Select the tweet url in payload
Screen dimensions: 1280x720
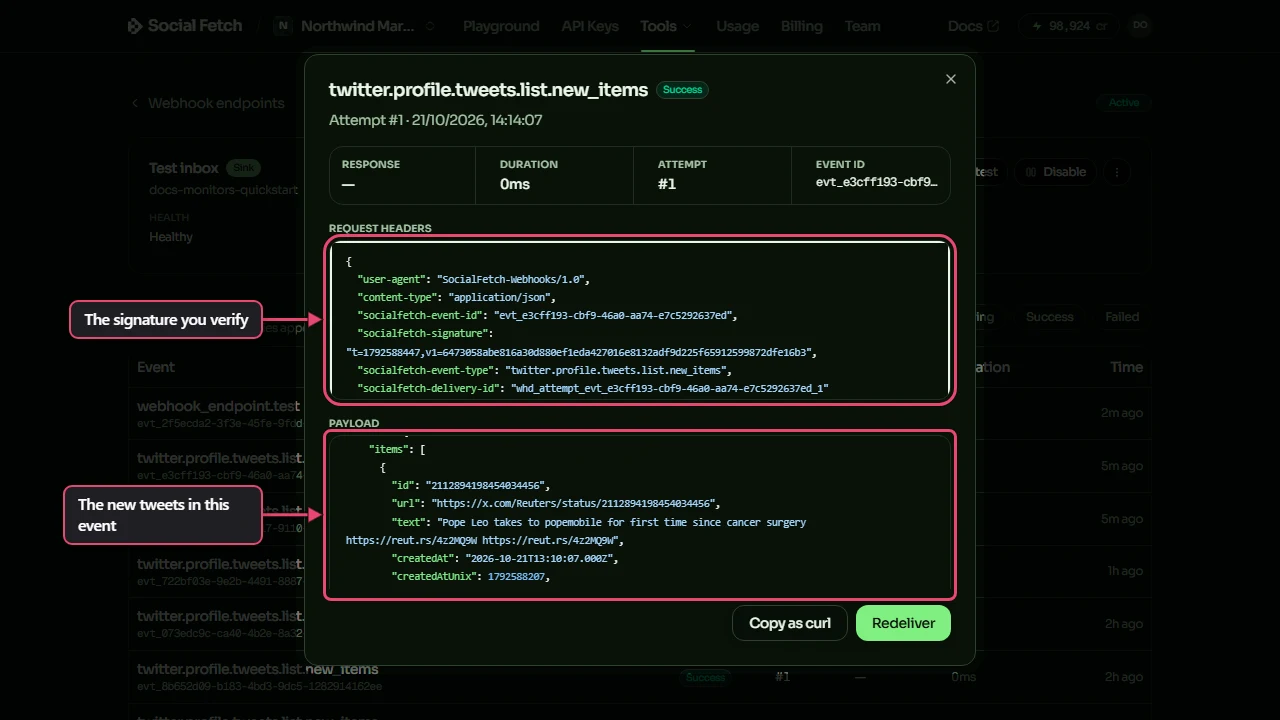pyautogui.click(x=575, y=503)
